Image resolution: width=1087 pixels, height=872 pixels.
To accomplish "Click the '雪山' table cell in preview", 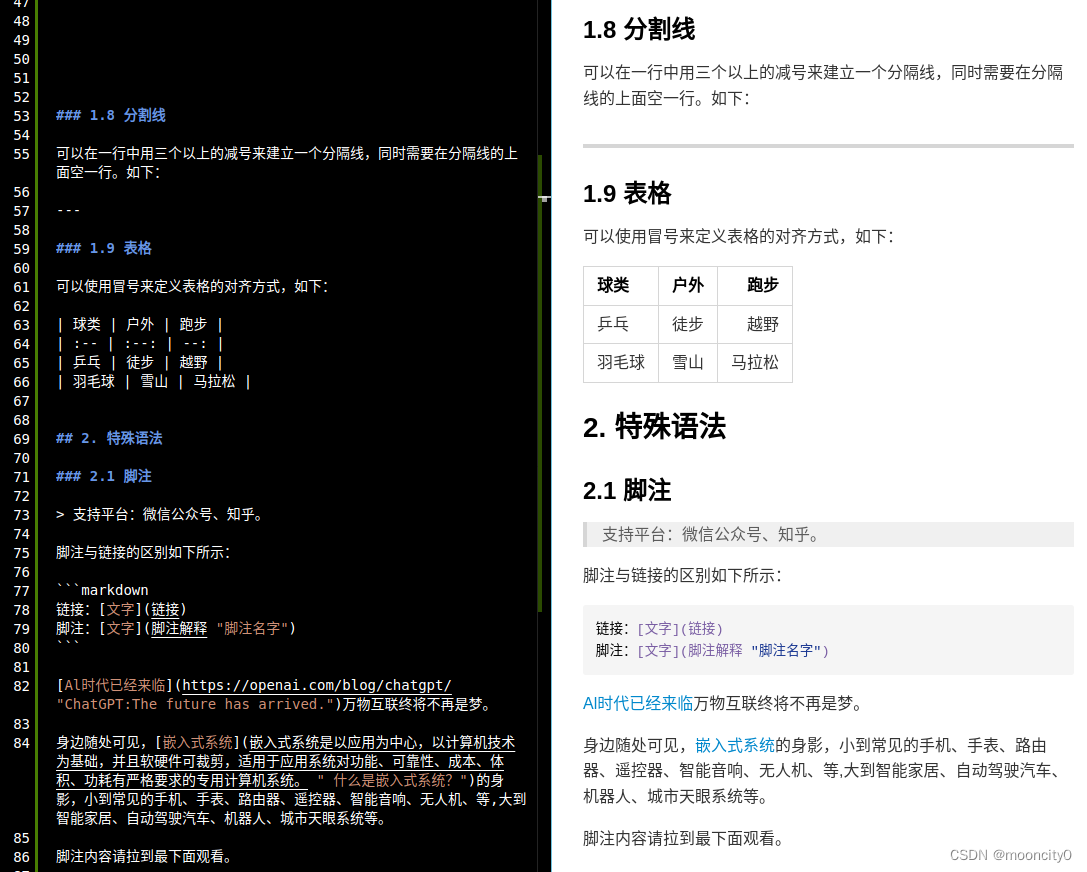I will pyautogui.click(x=688, y=363).
